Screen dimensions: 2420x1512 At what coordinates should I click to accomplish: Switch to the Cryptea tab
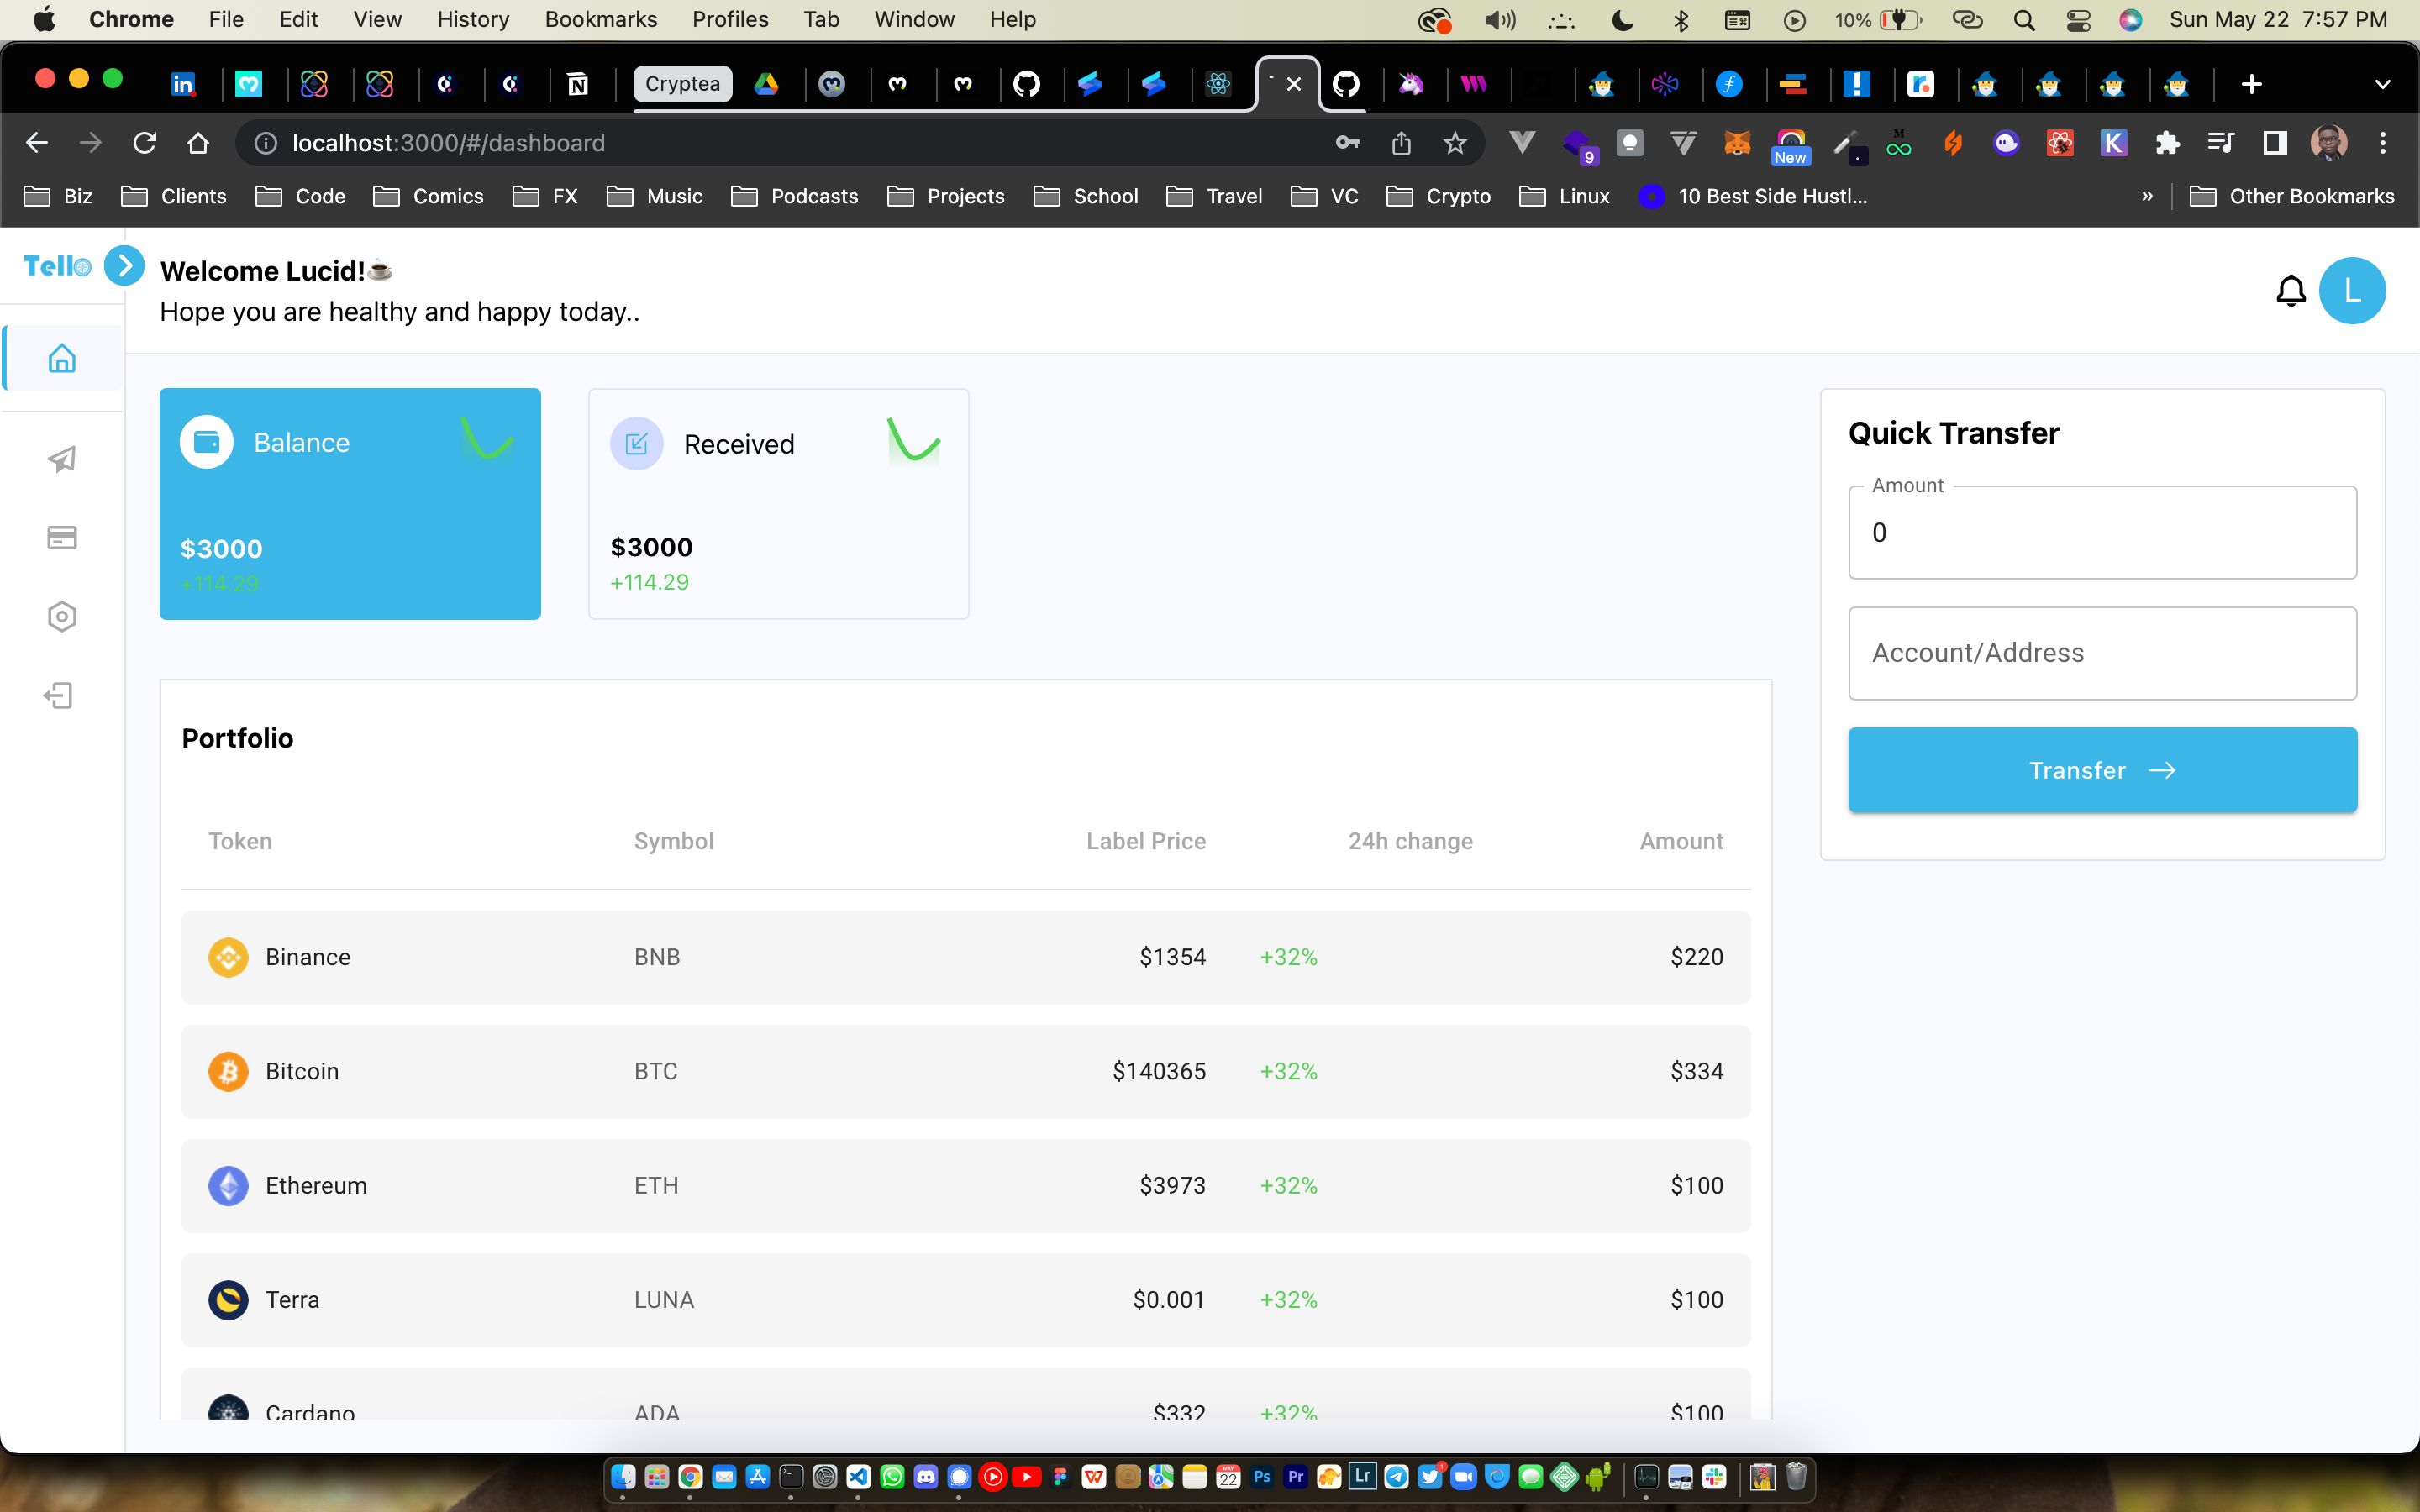click(682, 84)
